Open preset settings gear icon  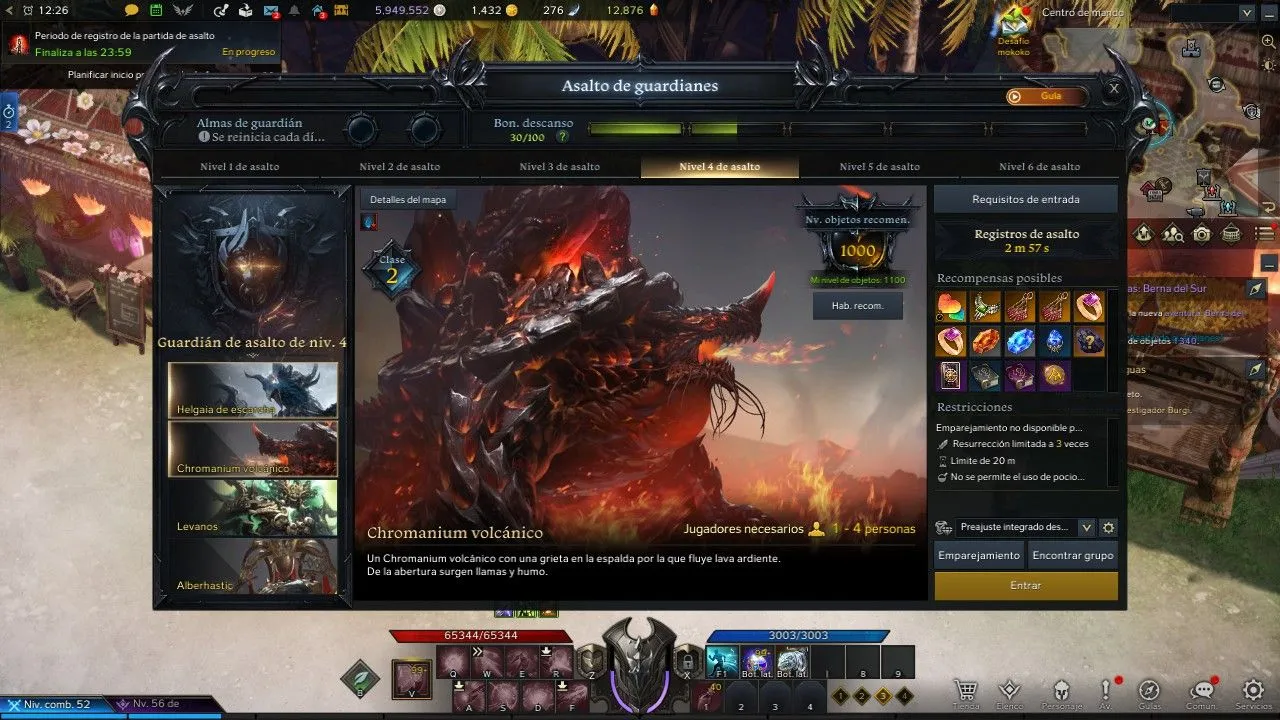1108,527
